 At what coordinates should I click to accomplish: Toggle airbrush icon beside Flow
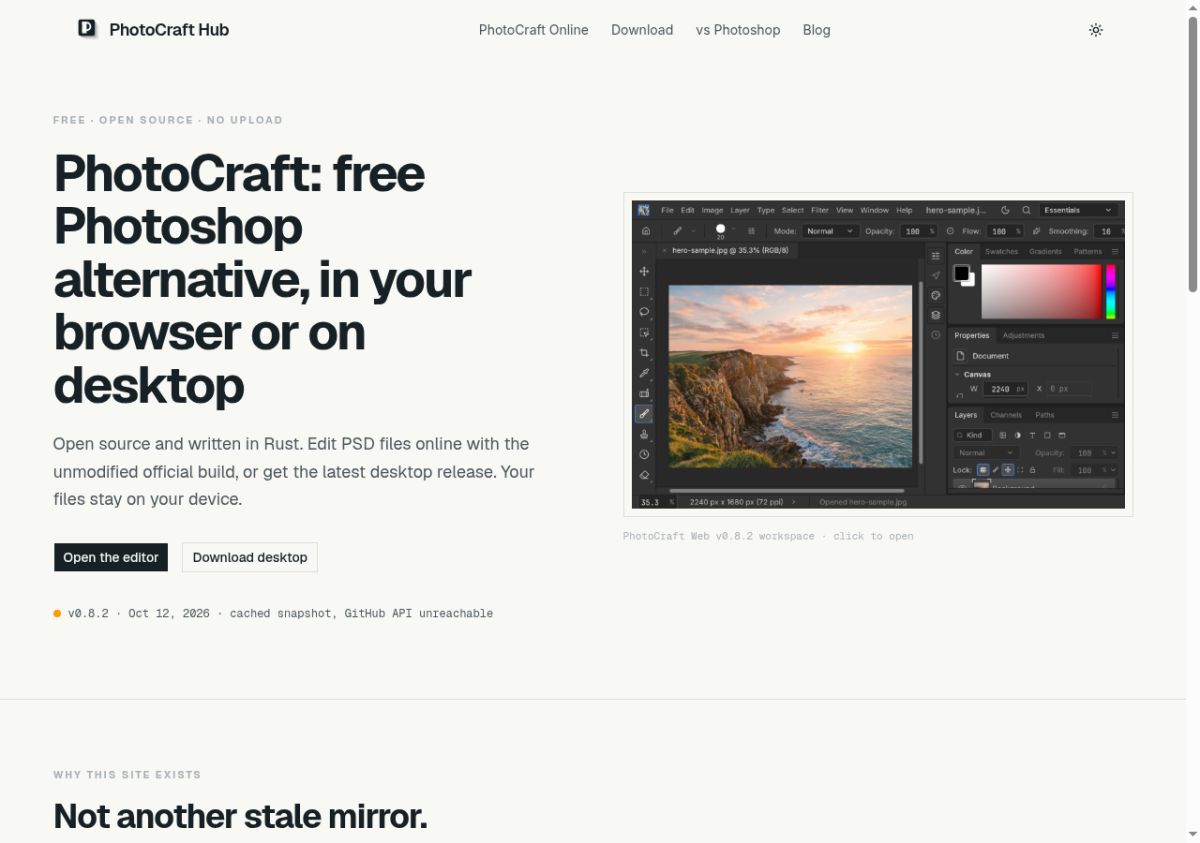click(1036, 231)
